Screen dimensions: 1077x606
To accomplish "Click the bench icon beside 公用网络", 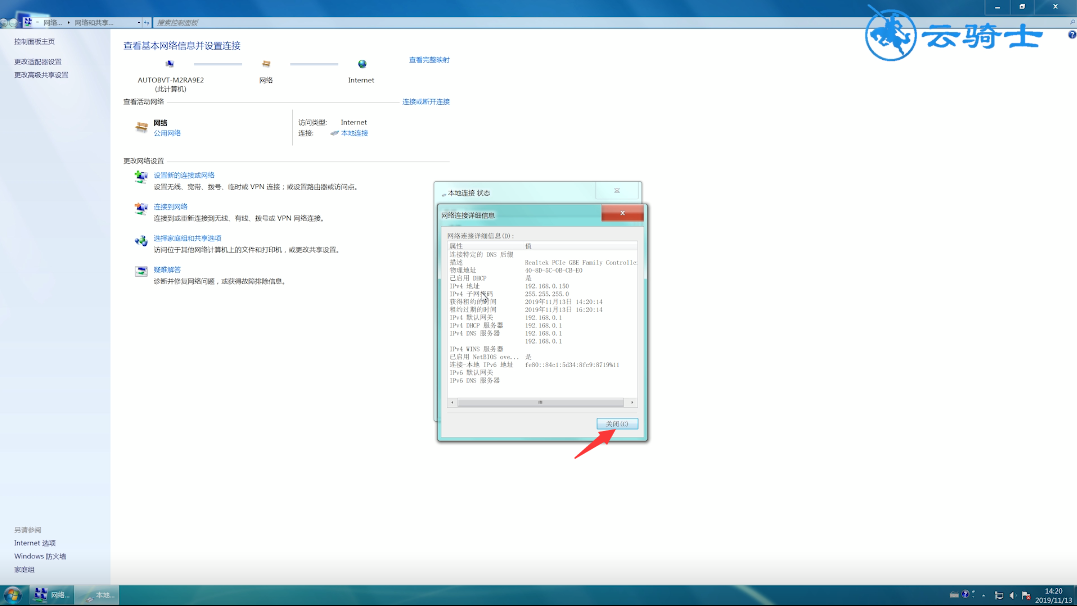I will click(141, 127).
